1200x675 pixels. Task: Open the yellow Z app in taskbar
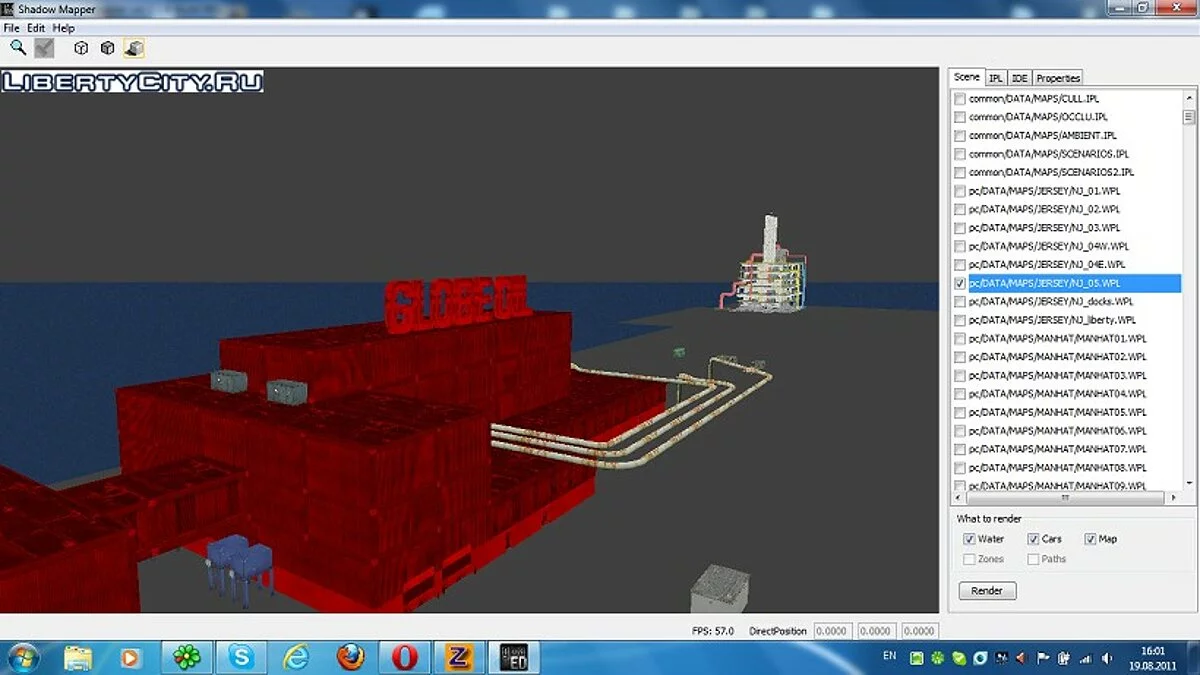[x=460, y=657]
